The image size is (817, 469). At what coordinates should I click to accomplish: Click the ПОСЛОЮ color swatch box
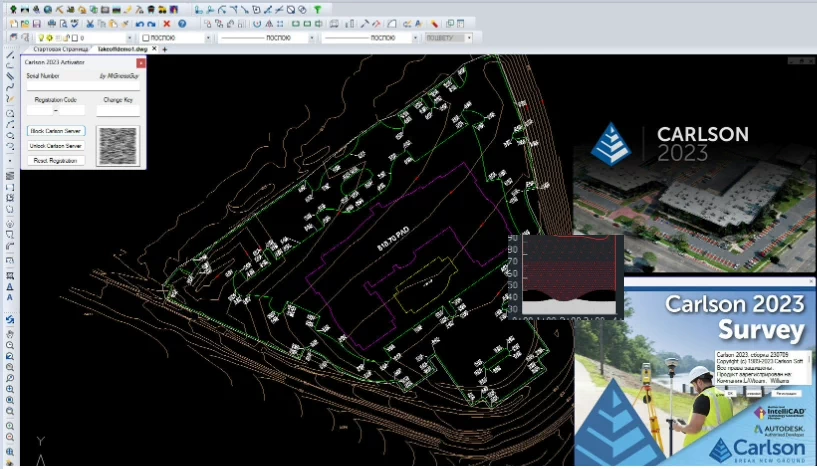[146, 38]
